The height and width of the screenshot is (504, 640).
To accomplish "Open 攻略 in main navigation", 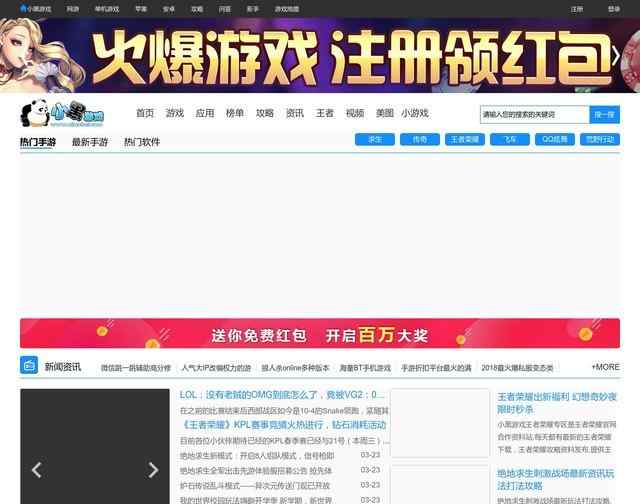I will (265, 113).
